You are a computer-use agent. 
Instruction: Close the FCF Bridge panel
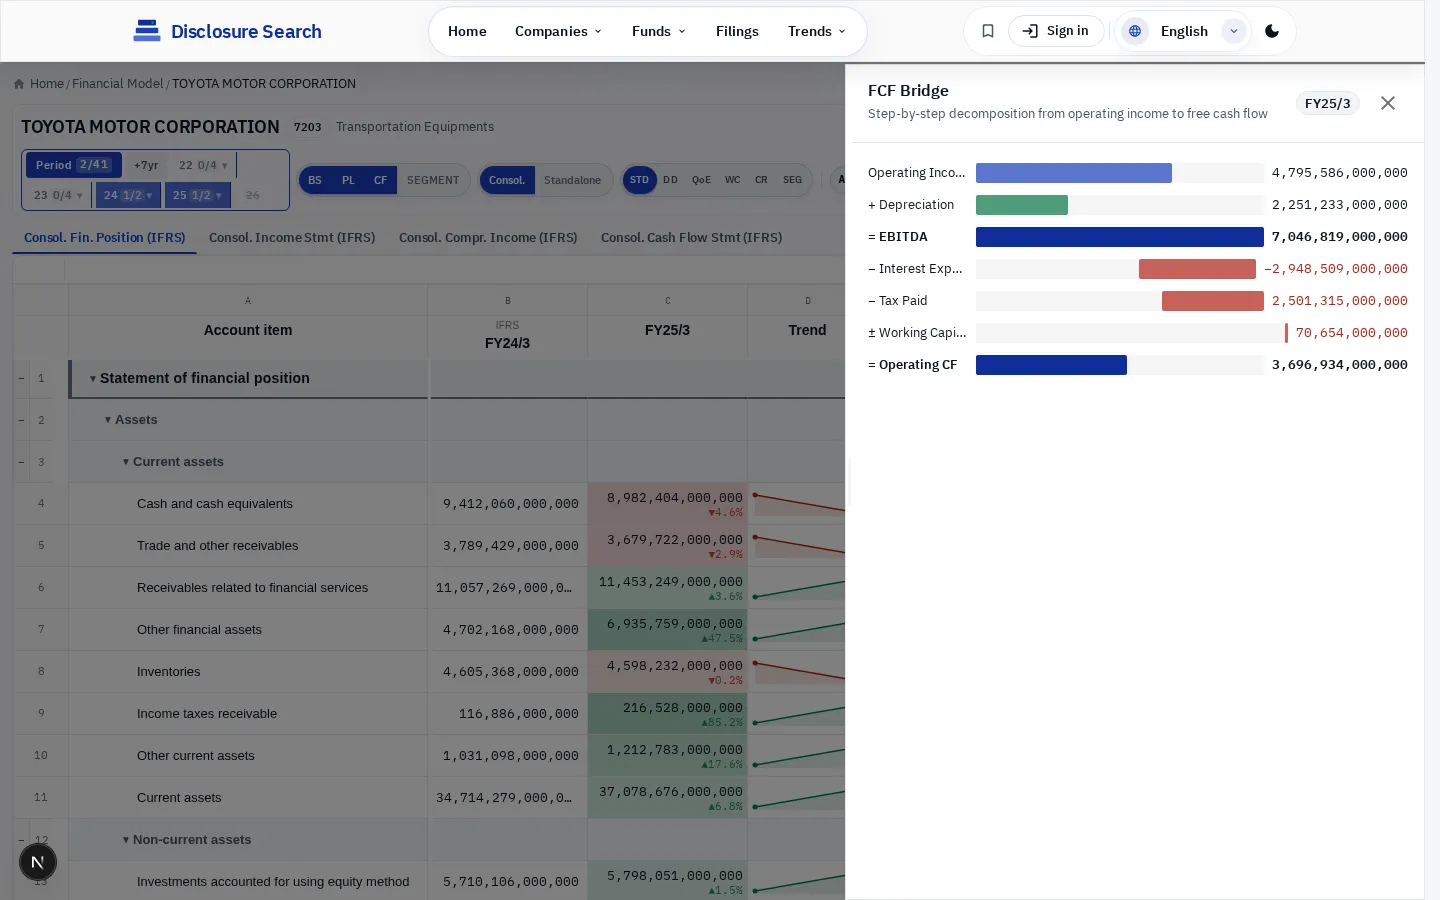click(x=1388, y=103)
